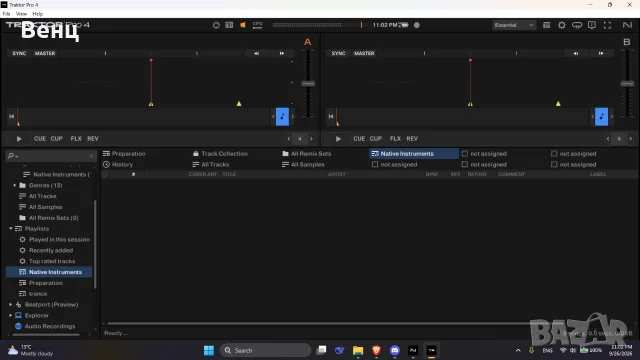Toggle FLX mode on deck A
The width and height of the screenshot is (640, 360).
[x=76, y=139]
